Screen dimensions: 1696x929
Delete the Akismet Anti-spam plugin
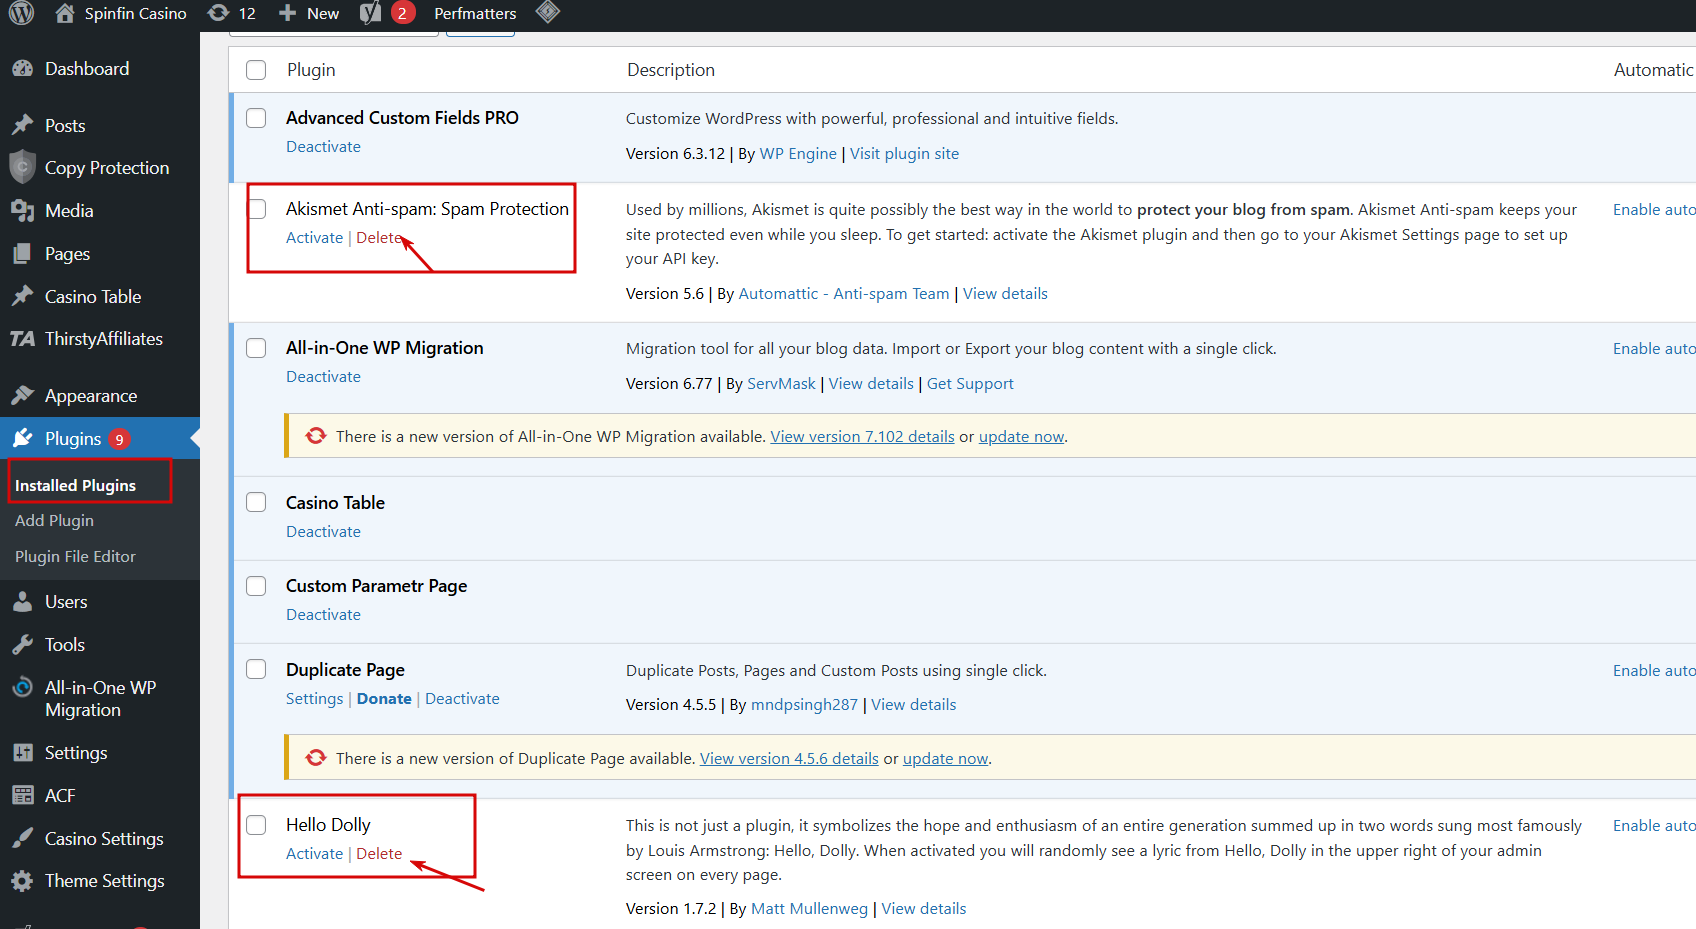pos(379,237)
